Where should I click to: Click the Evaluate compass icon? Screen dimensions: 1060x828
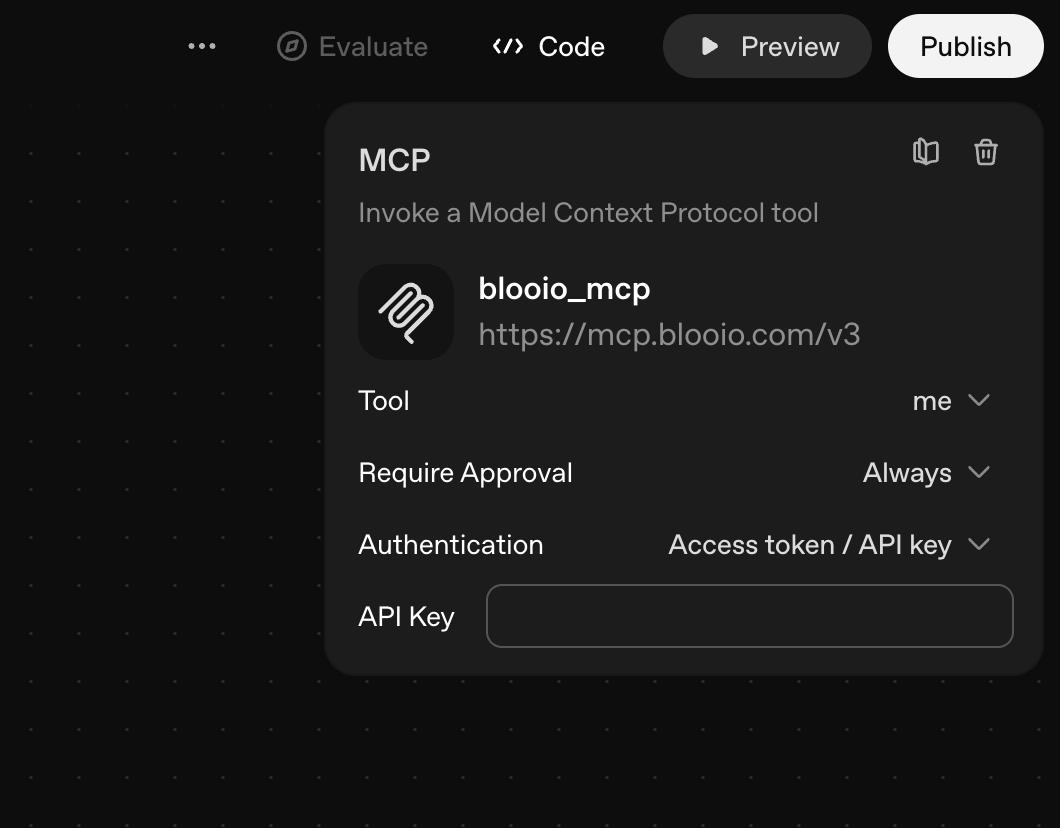point(291,46)
